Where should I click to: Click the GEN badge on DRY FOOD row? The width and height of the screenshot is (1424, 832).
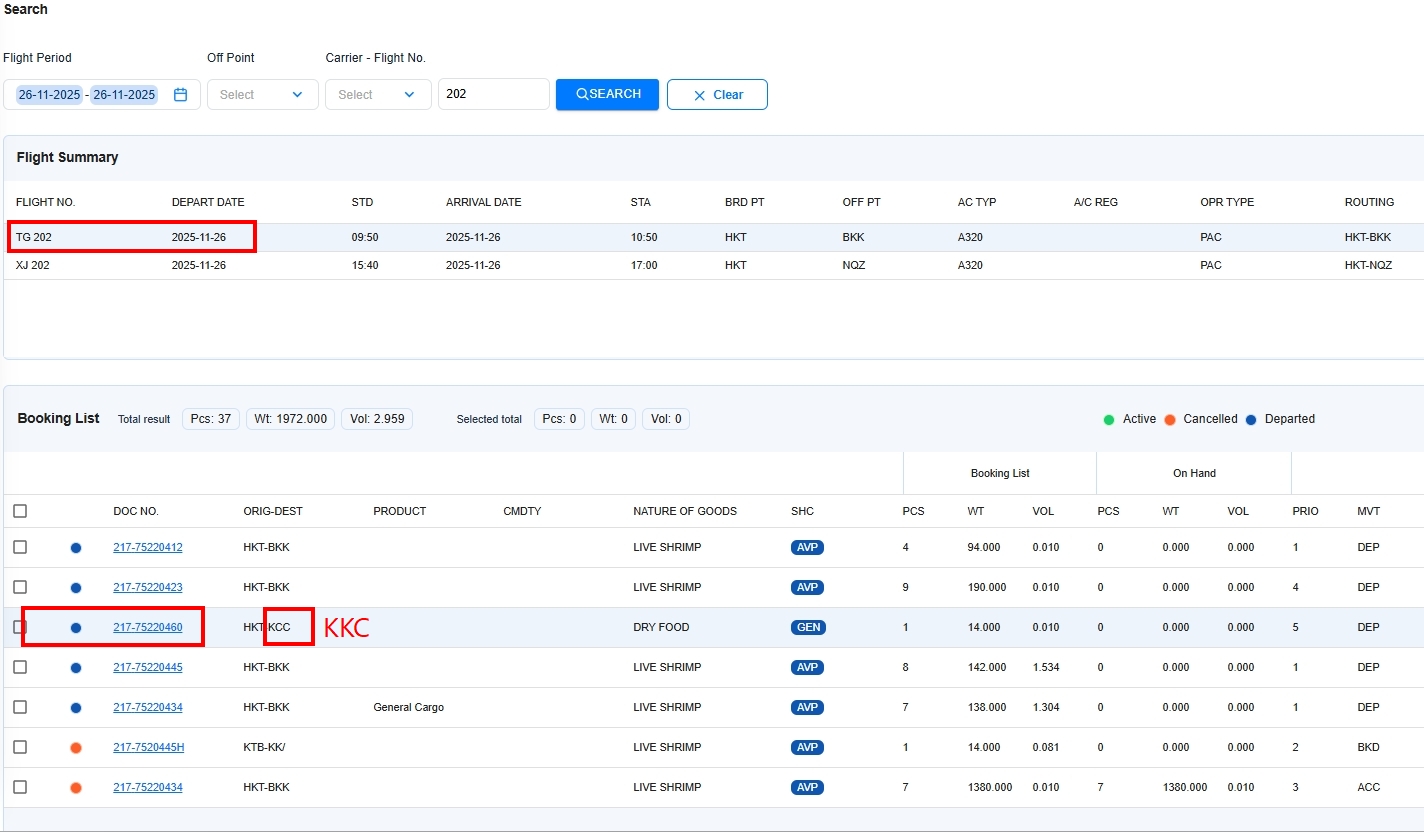(807, 628)
